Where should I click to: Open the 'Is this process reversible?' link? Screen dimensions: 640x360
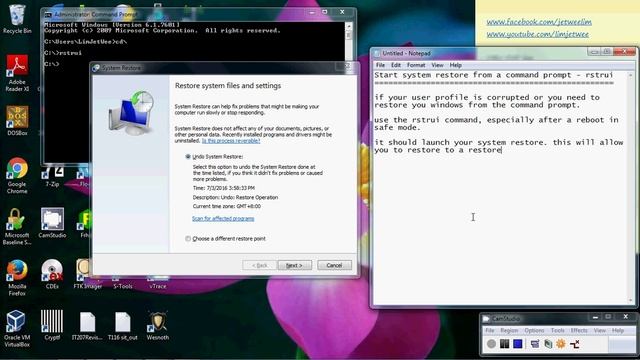231,141
